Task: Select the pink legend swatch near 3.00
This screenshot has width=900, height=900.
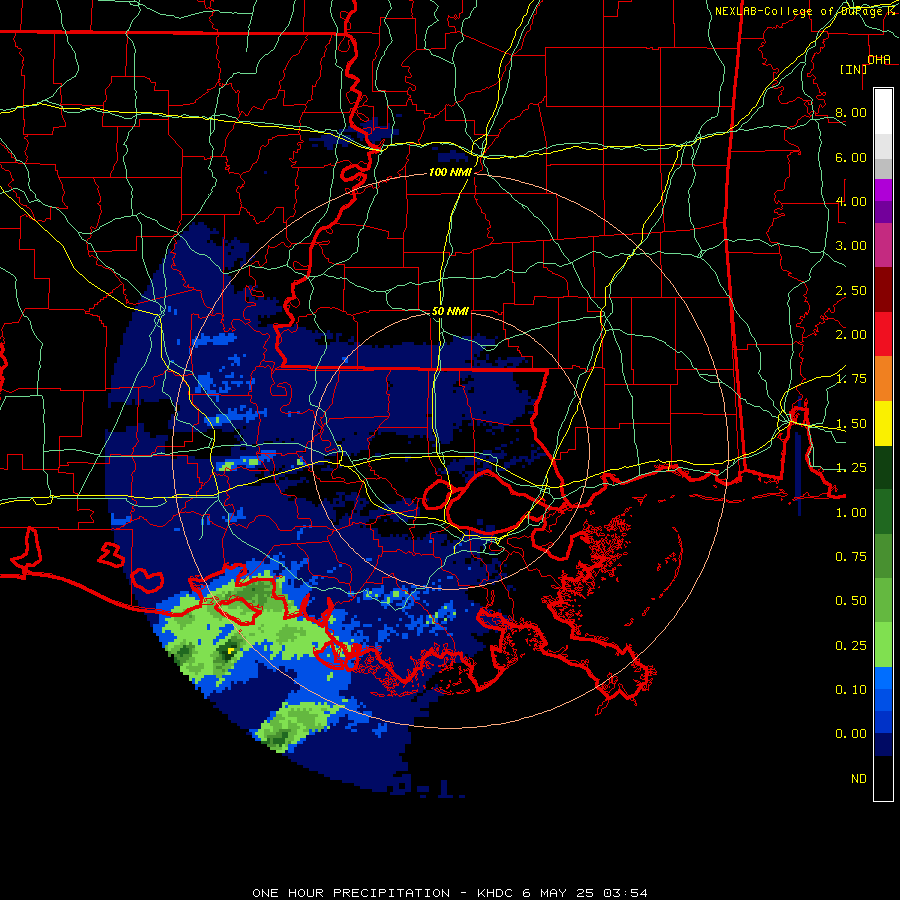Action: click(883, 246)
